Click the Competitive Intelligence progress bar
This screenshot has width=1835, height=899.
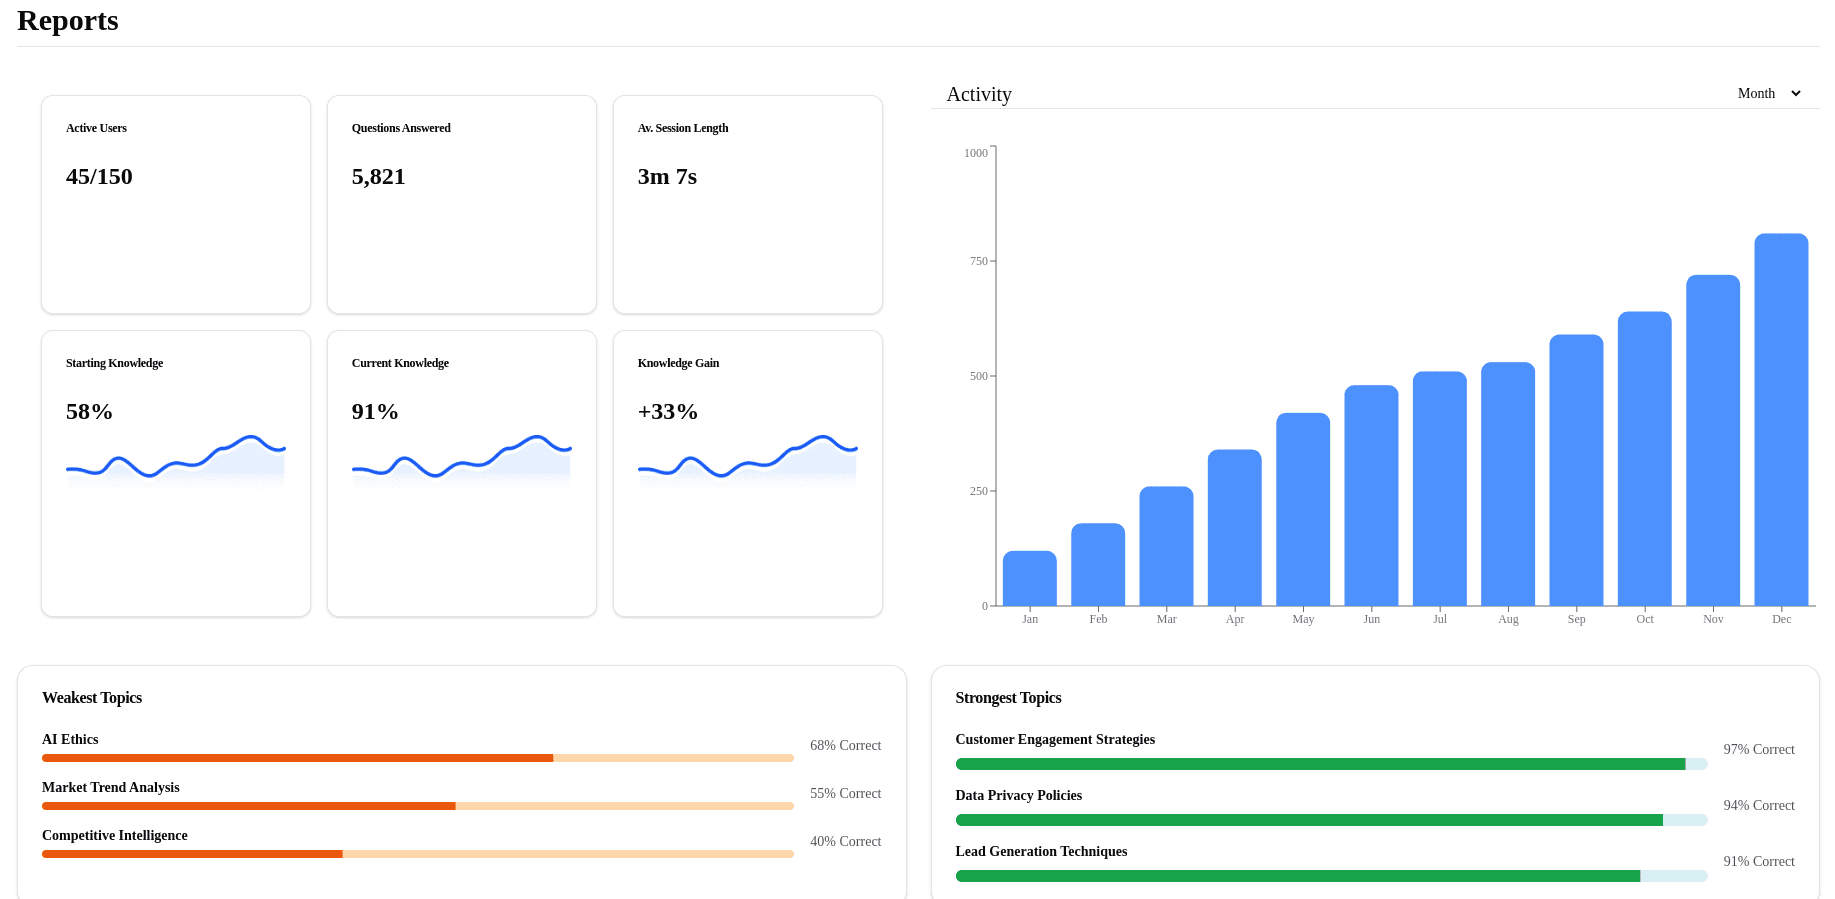(418, 854)
